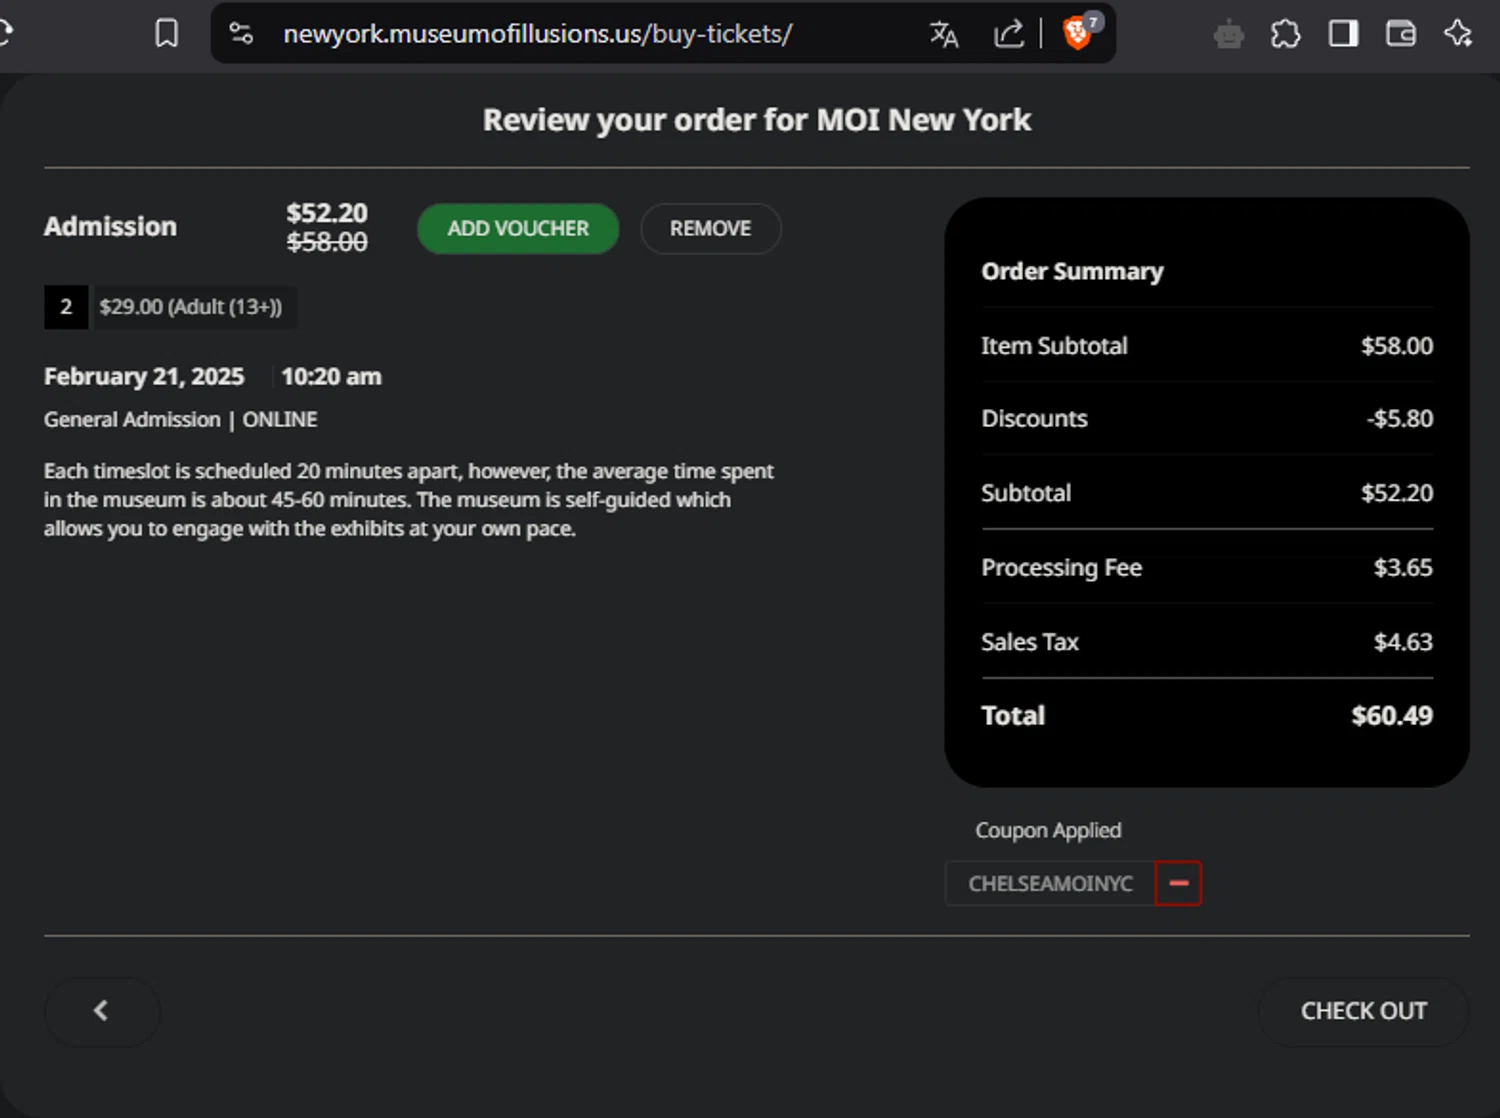The height and width of the screenshot is (1118, 1500).
Task: Click the quantity box showing 2
Action: tap(66, 307)
